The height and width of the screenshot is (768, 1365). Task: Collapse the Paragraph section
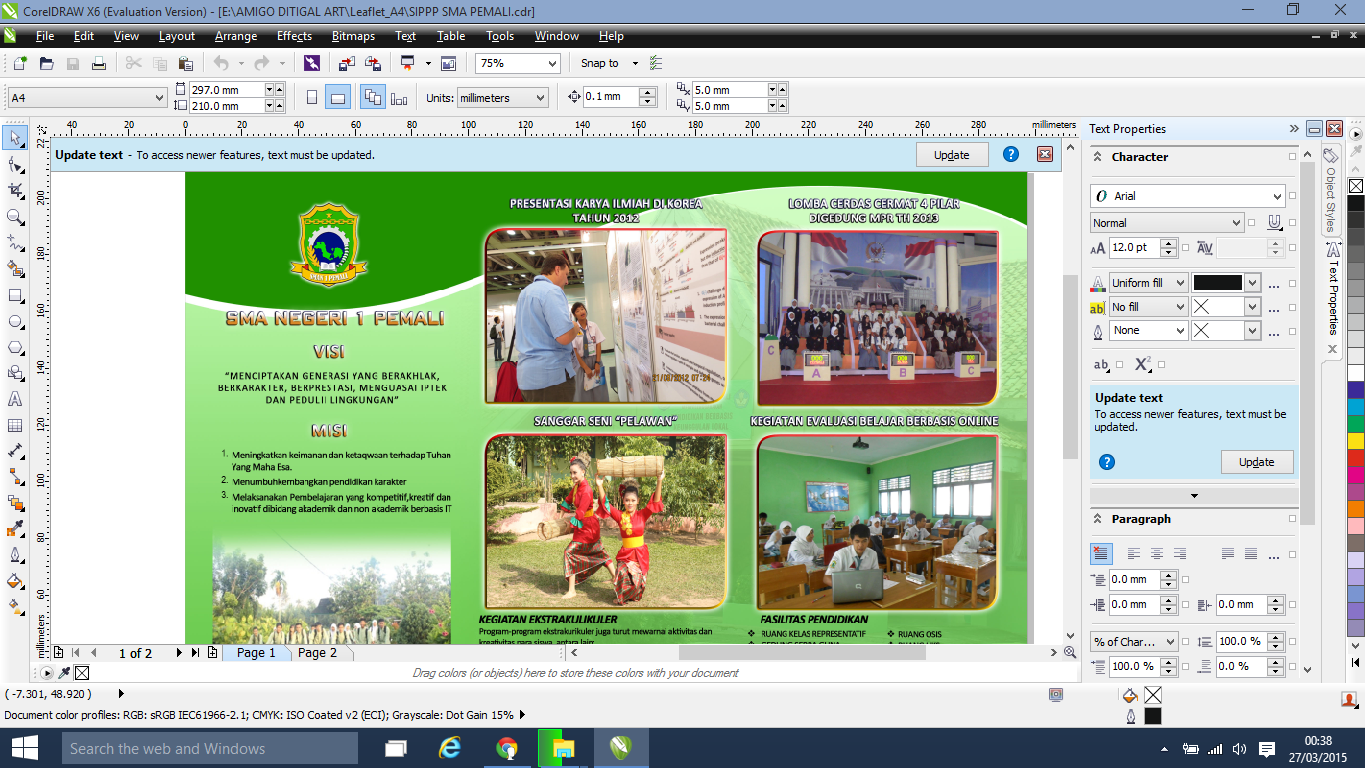coord(1098,519)
